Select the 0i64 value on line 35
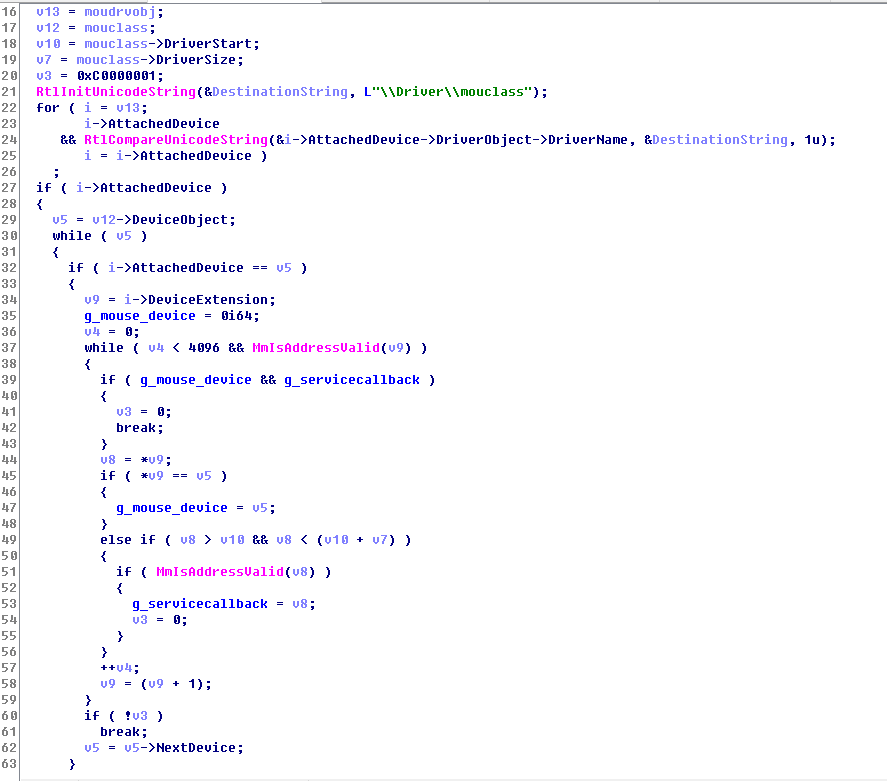Image resolution: width=887 pixels, height=781 pixels. pos(236,316)
